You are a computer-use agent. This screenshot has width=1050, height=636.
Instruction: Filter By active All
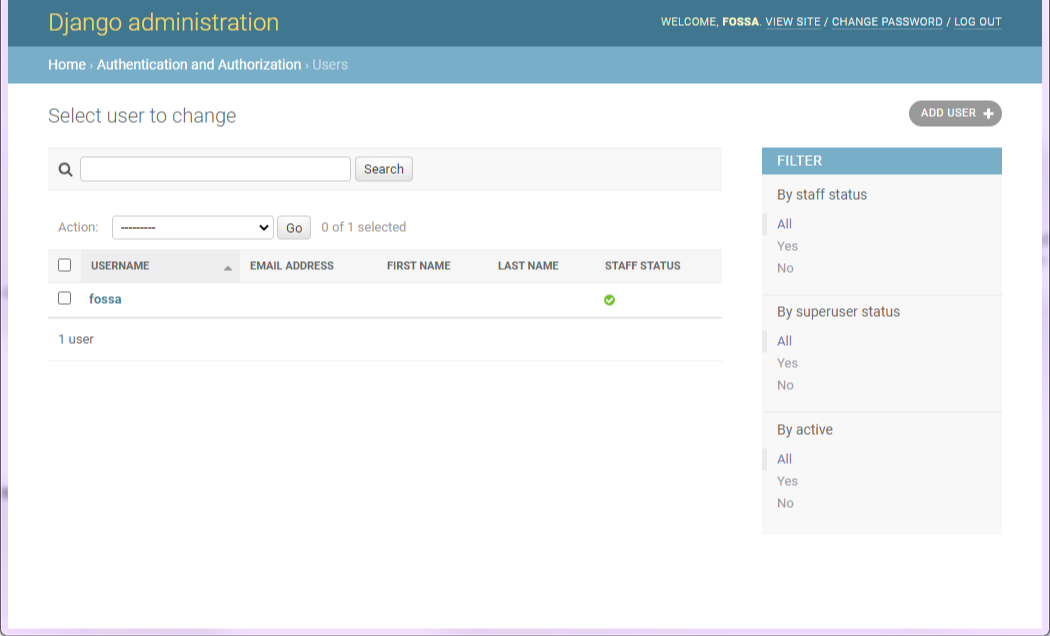[784, 459]
